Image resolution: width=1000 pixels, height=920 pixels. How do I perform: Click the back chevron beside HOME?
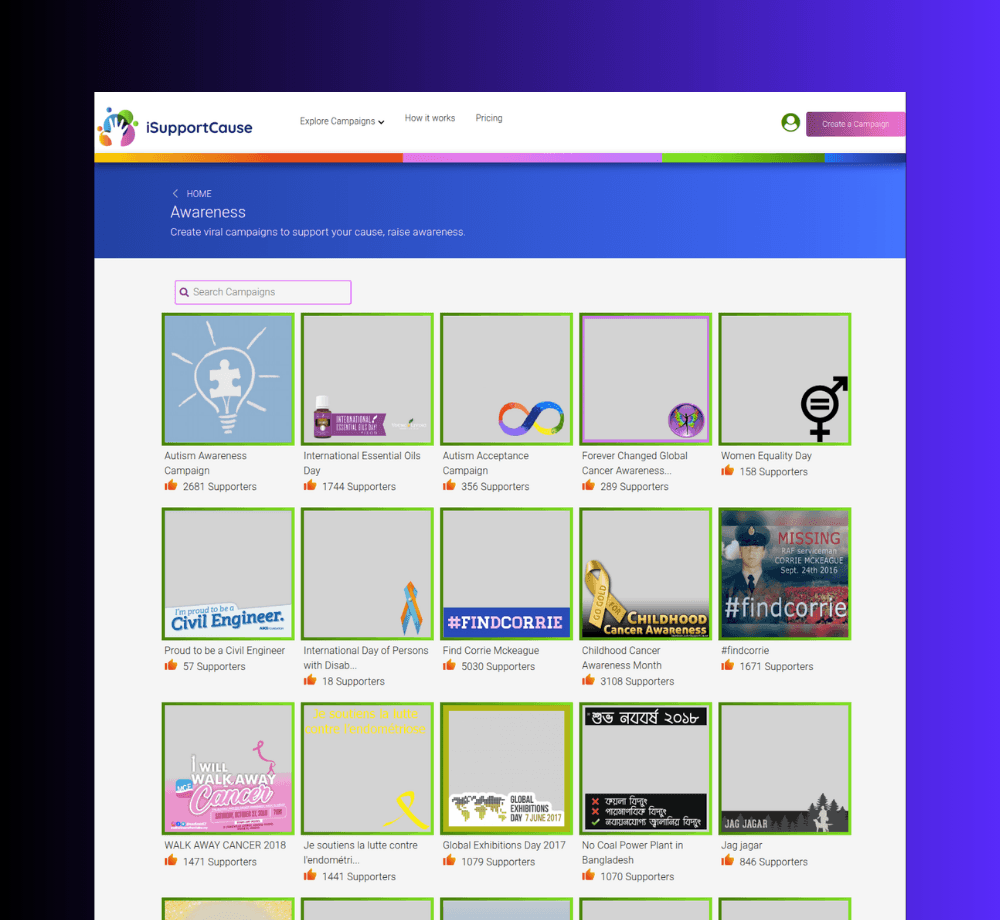click(175, 193)
